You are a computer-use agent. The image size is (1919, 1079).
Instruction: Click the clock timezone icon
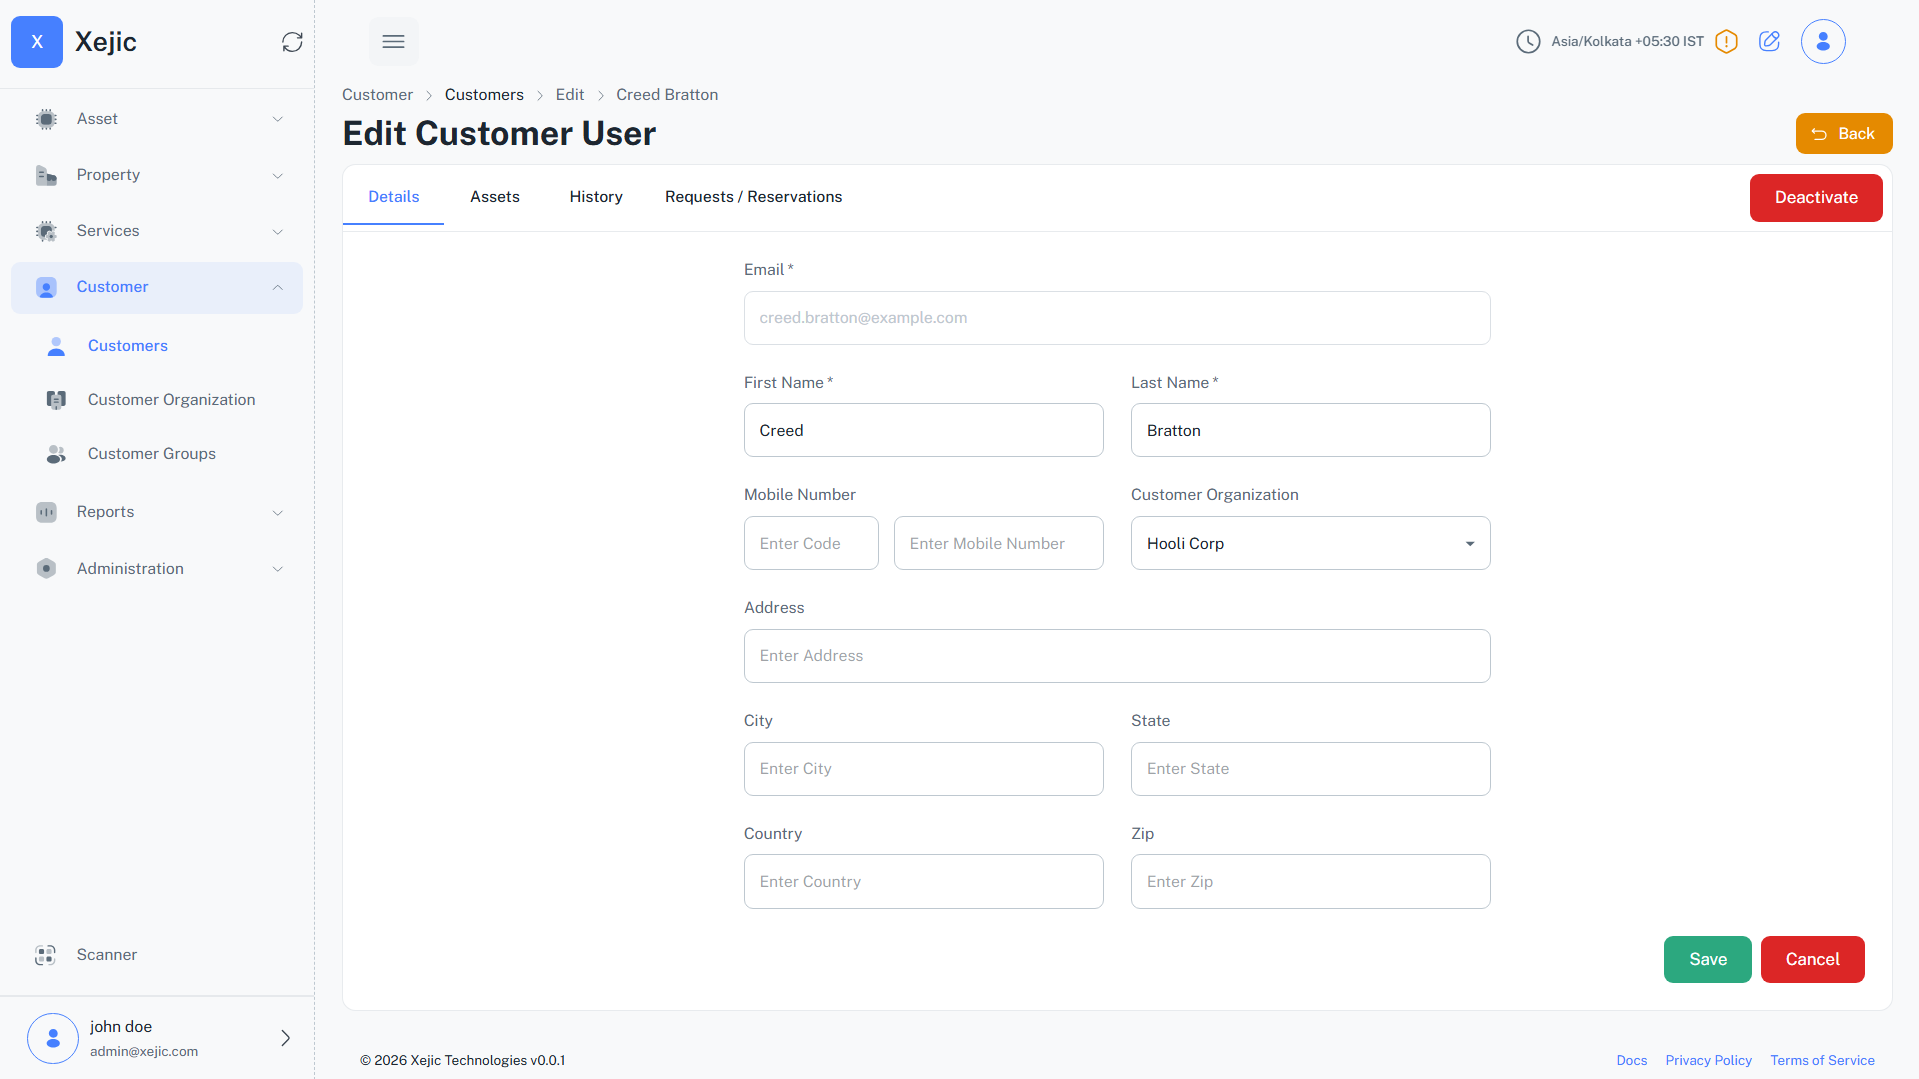pos(1528,42)
